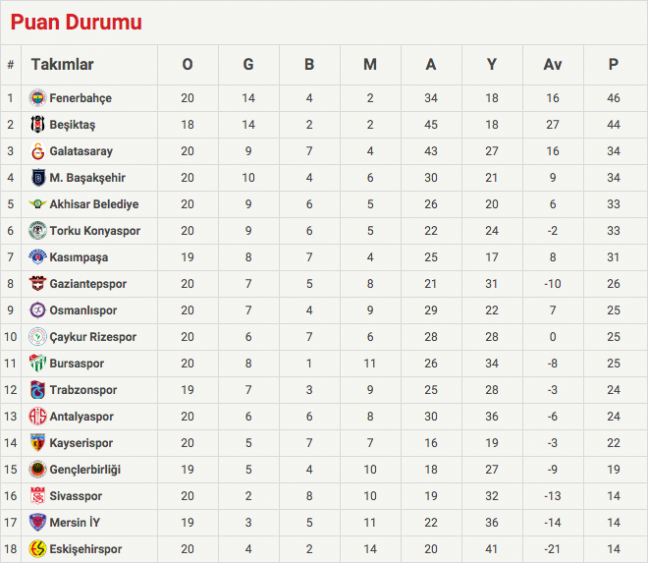Select the Mersin İY team name

(75, 523)
